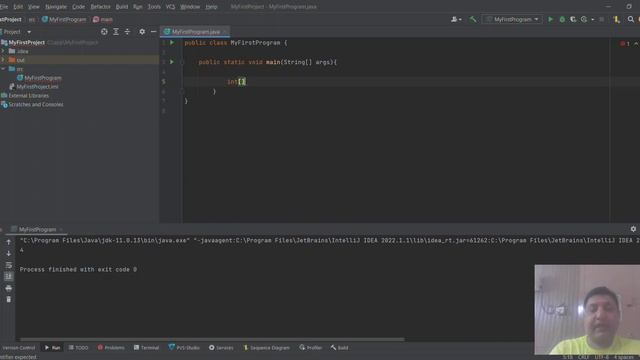640x360 pixels.
Task: Select opened file locate target icon
Action: (x=104, y=31)
